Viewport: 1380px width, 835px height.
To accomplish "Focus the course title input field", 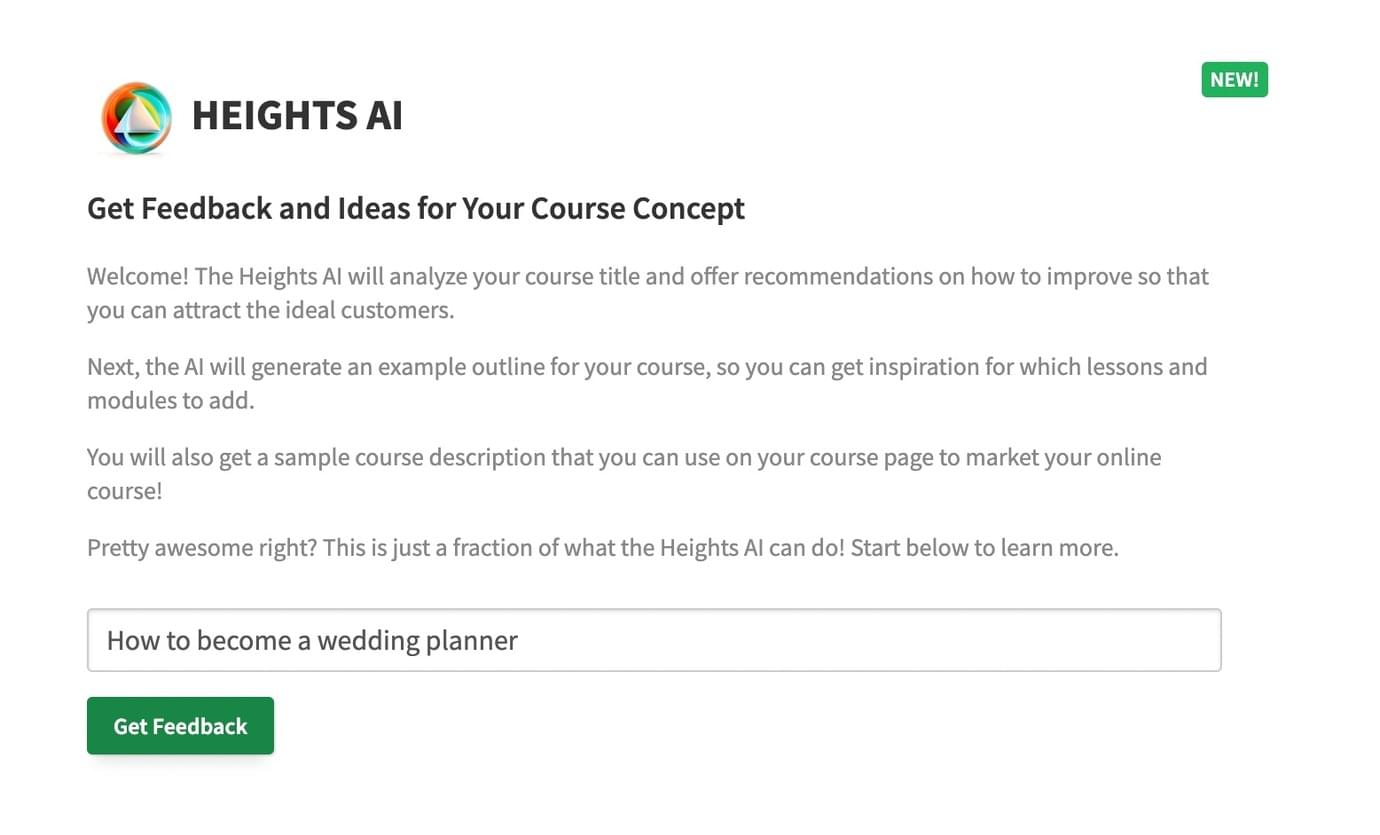I will pyautogui.click(x=654, y=640).
